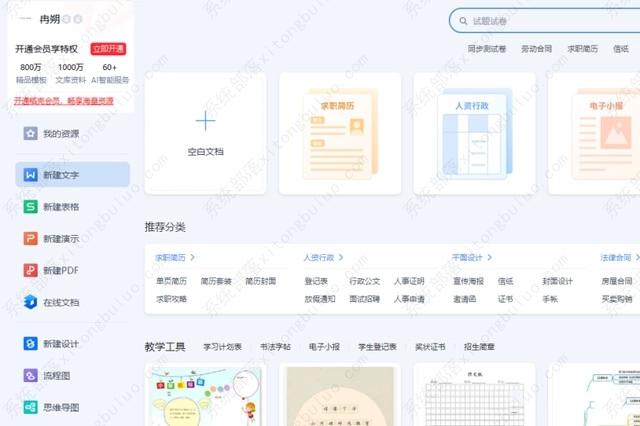Viewport: 640px width, 426px height.
Task: Open the 电子小报 template card
Action: tap(594, 133)
